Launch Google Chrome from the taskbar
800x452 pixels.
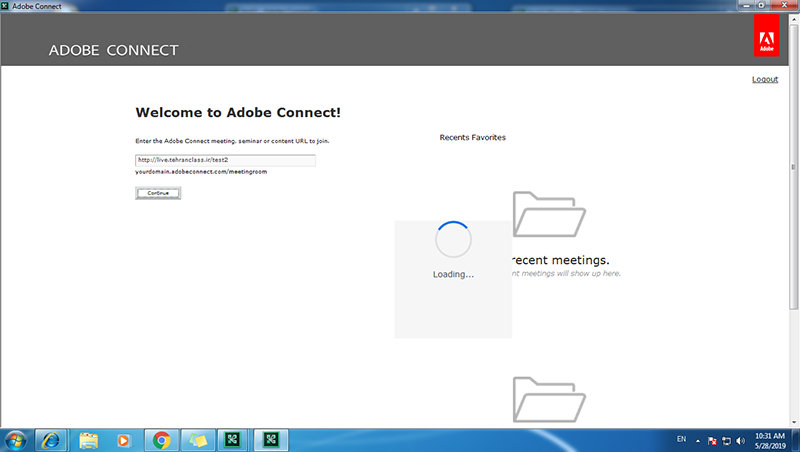pyautogui.click(x=161, y=439)
